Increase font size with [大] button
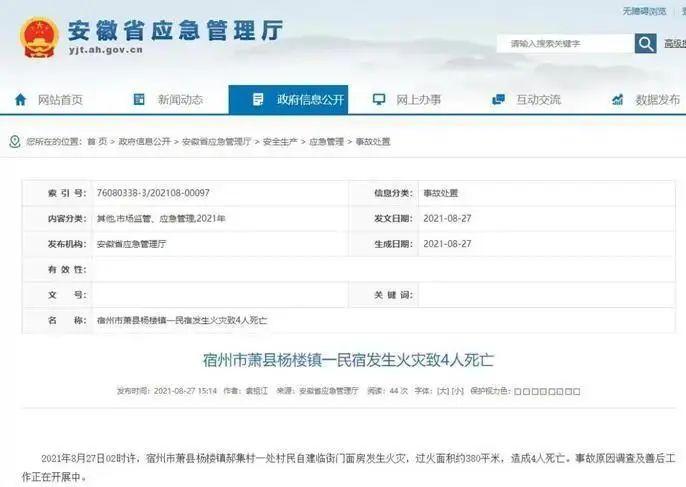Image resolution: width=686 pixels, height=487 pixels. (x=442, y=391)
